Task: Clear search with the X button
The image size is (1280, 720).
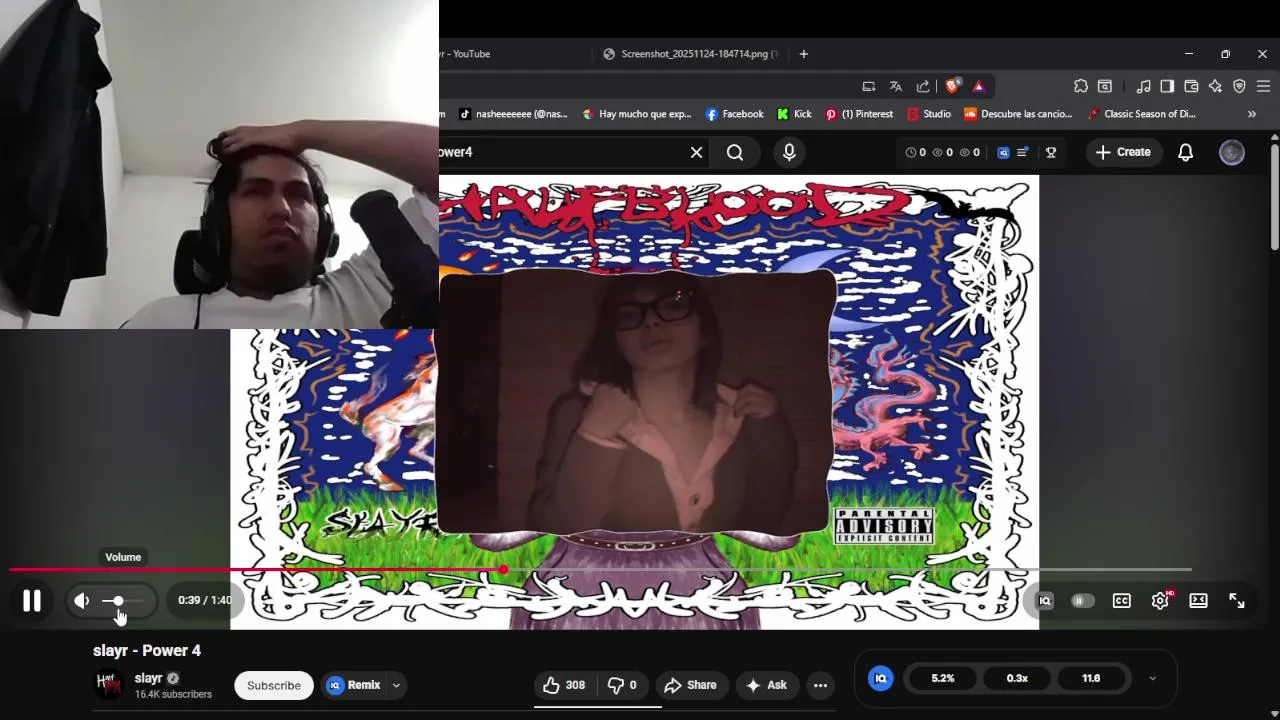Action: coord(696,152)
